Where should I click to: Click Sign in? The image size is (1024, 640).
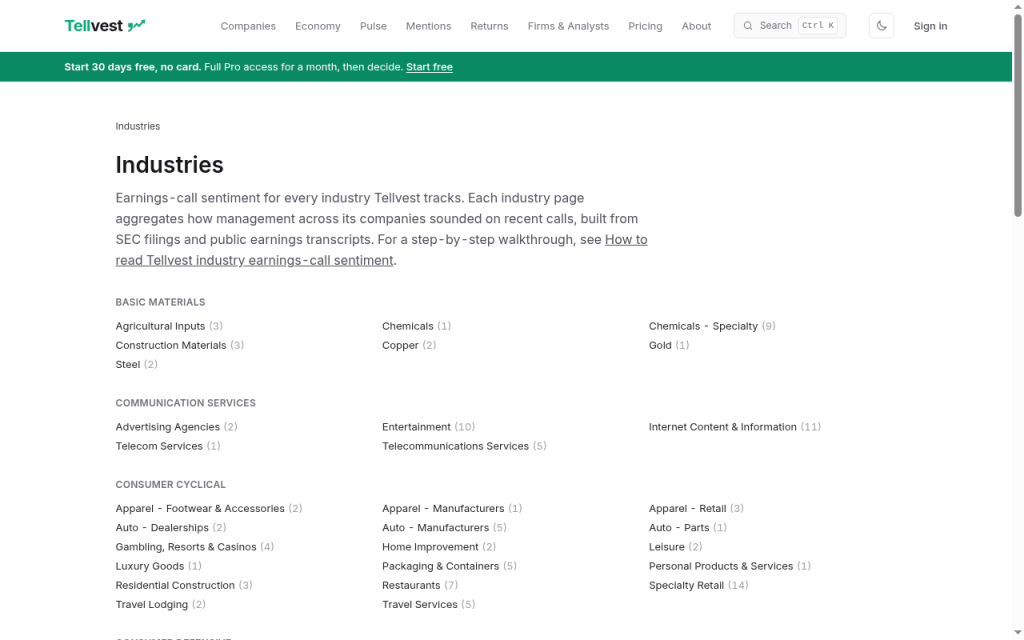coord(930,26)
